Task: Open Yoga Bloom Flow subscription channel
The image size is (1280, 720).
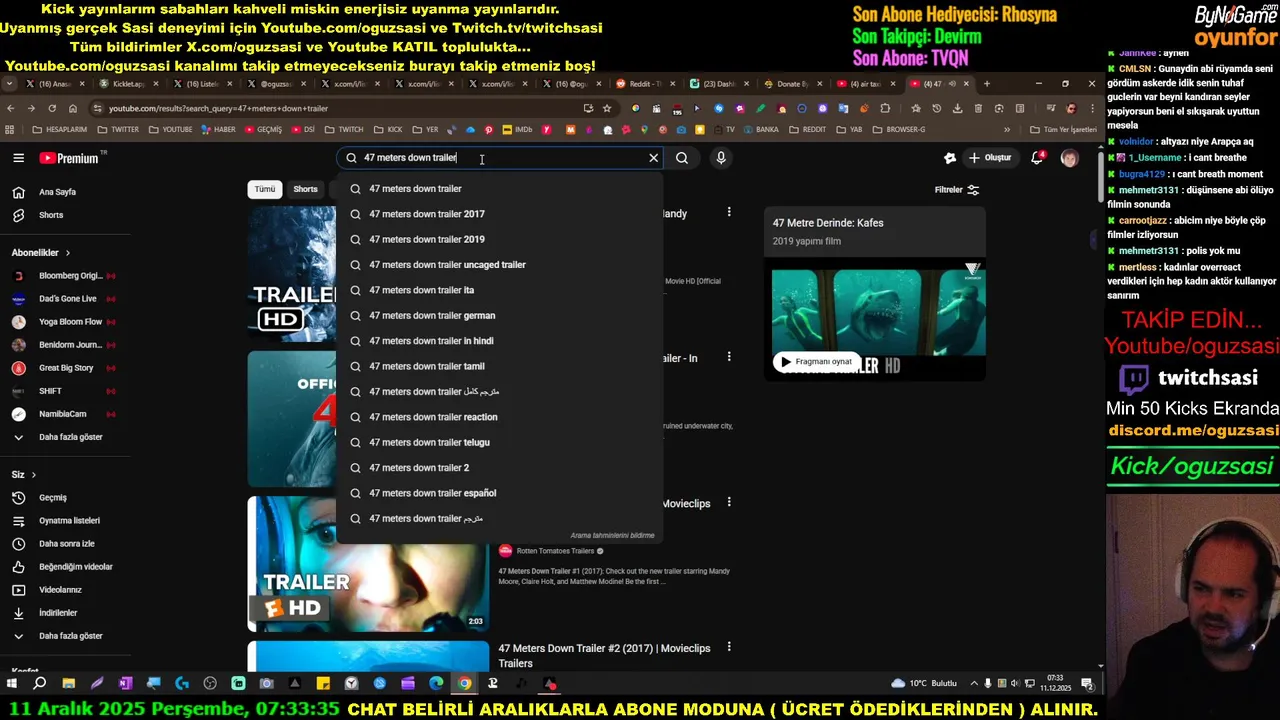Action: click(65, 322)
